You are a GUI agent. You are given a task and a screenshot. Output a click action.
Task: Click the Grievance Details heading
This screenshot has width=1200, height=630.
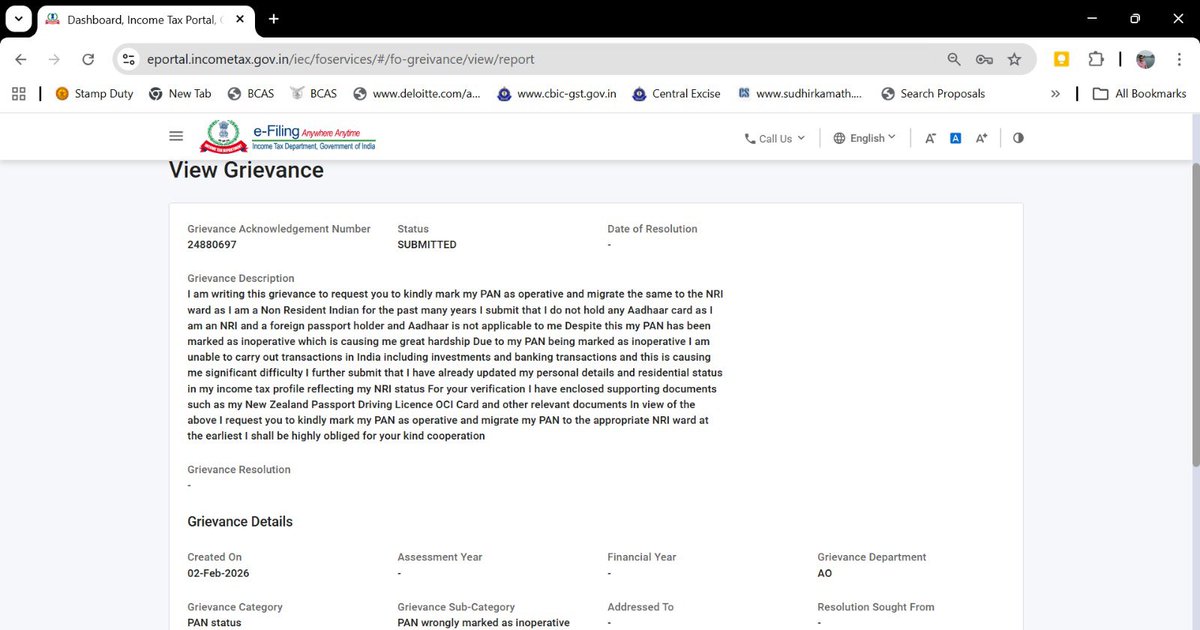[x=240, y=521]
